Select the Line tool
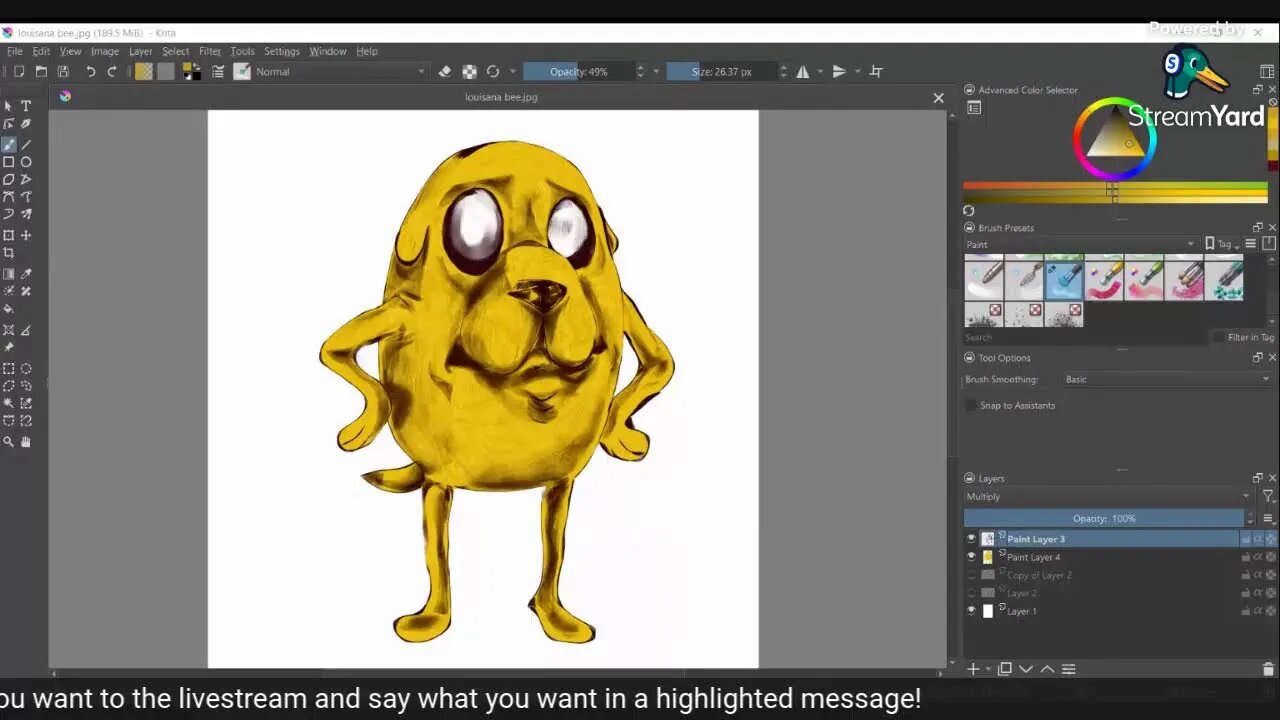This screenshot has width=1280, height=720. point(26,145)
